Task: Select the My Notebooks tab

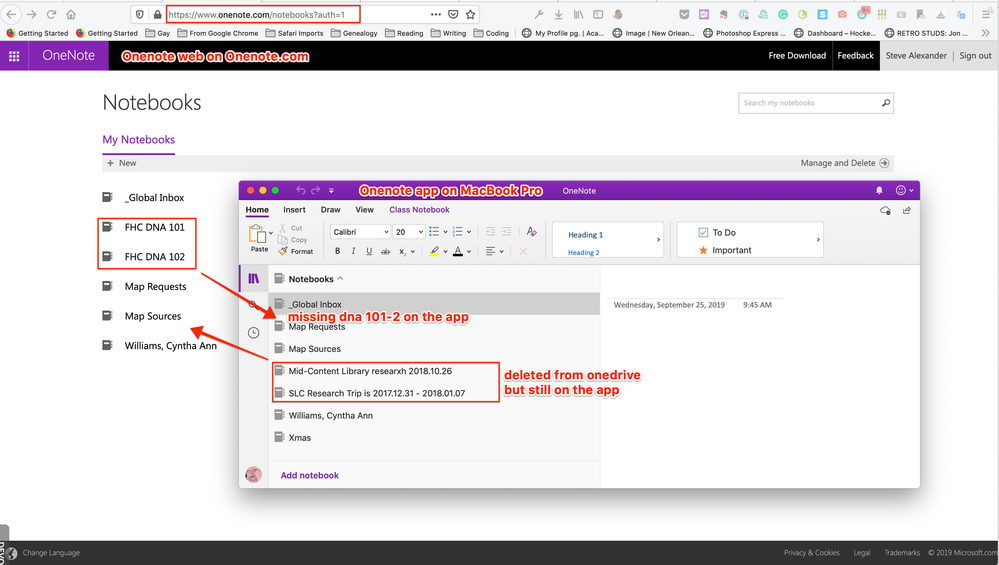Action: (139, 139)
